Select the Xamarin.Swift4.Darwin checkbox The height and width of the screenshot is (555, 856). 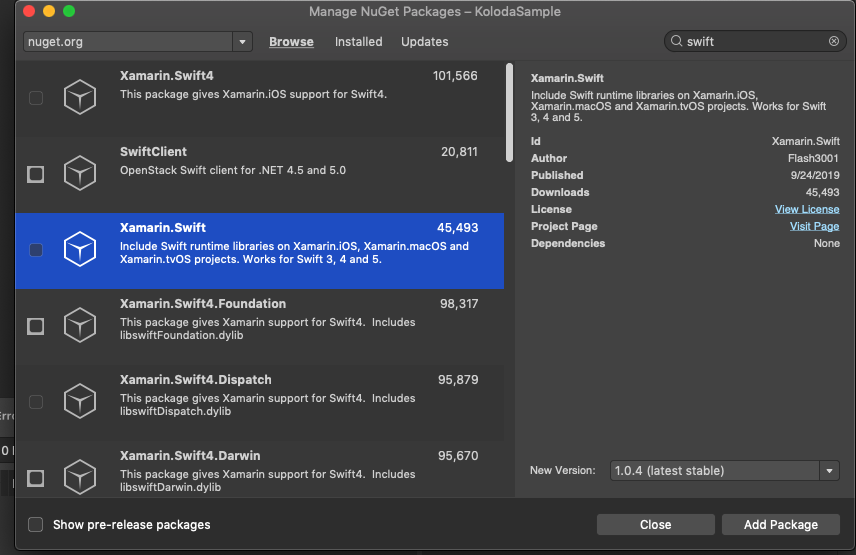[36, 478]
